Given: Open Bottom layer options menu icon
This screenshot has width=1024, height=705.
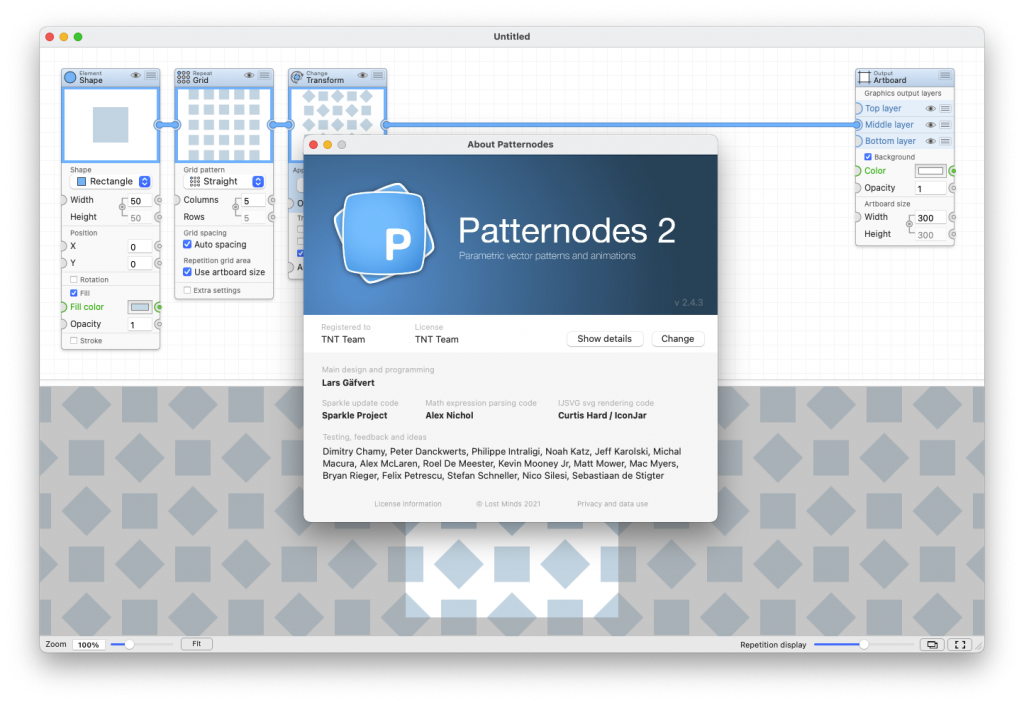Looking at the screenshot, I should 945,141.
